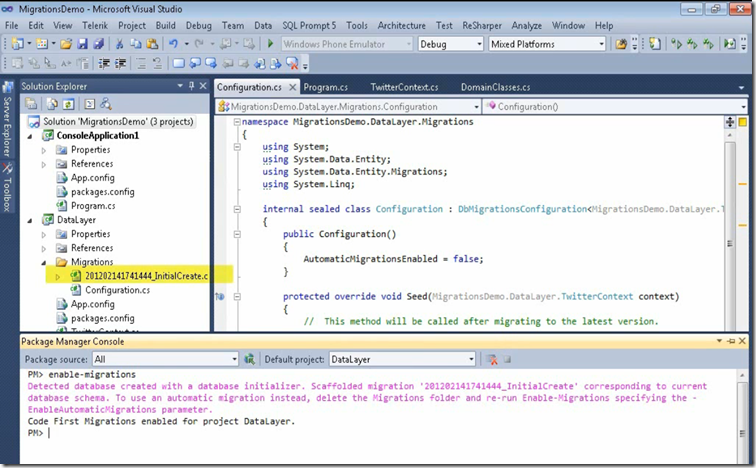Refresh the Solution Explorer tree
The height and width of the screenshot is (468, 756).
pos(68,104)
